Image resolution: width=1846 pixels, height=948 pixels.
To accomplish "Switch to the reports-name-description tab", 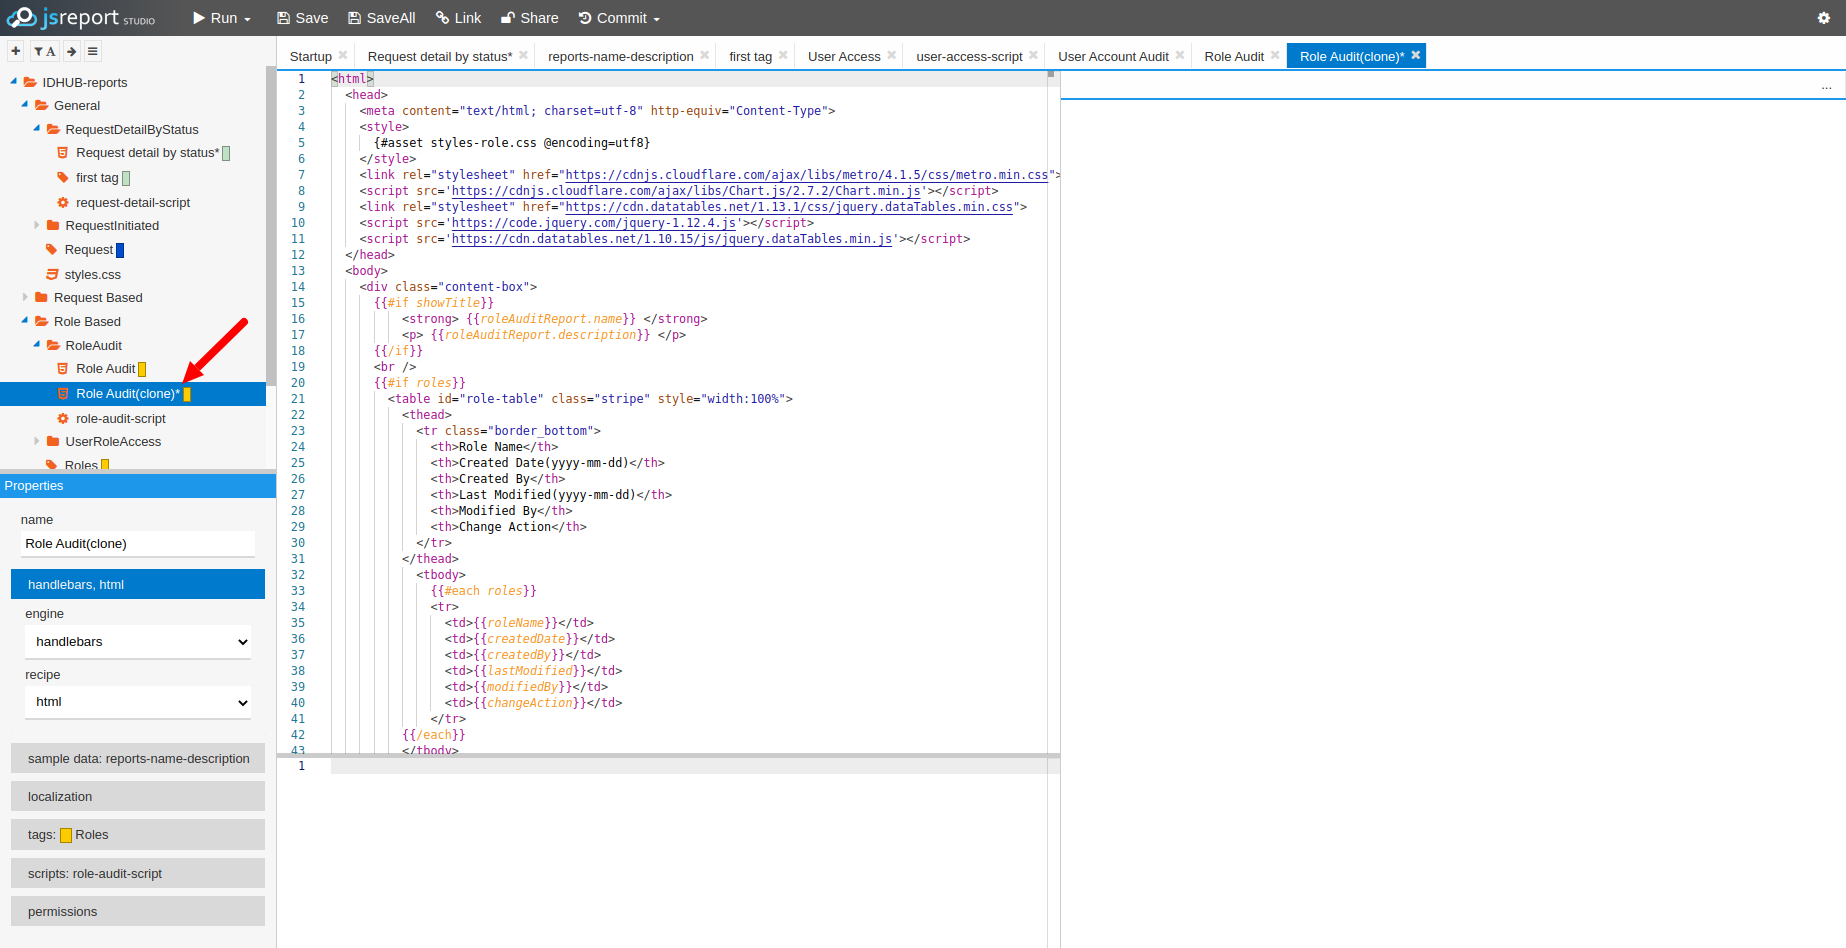I will pyautogui.click(x=620, y=57).
